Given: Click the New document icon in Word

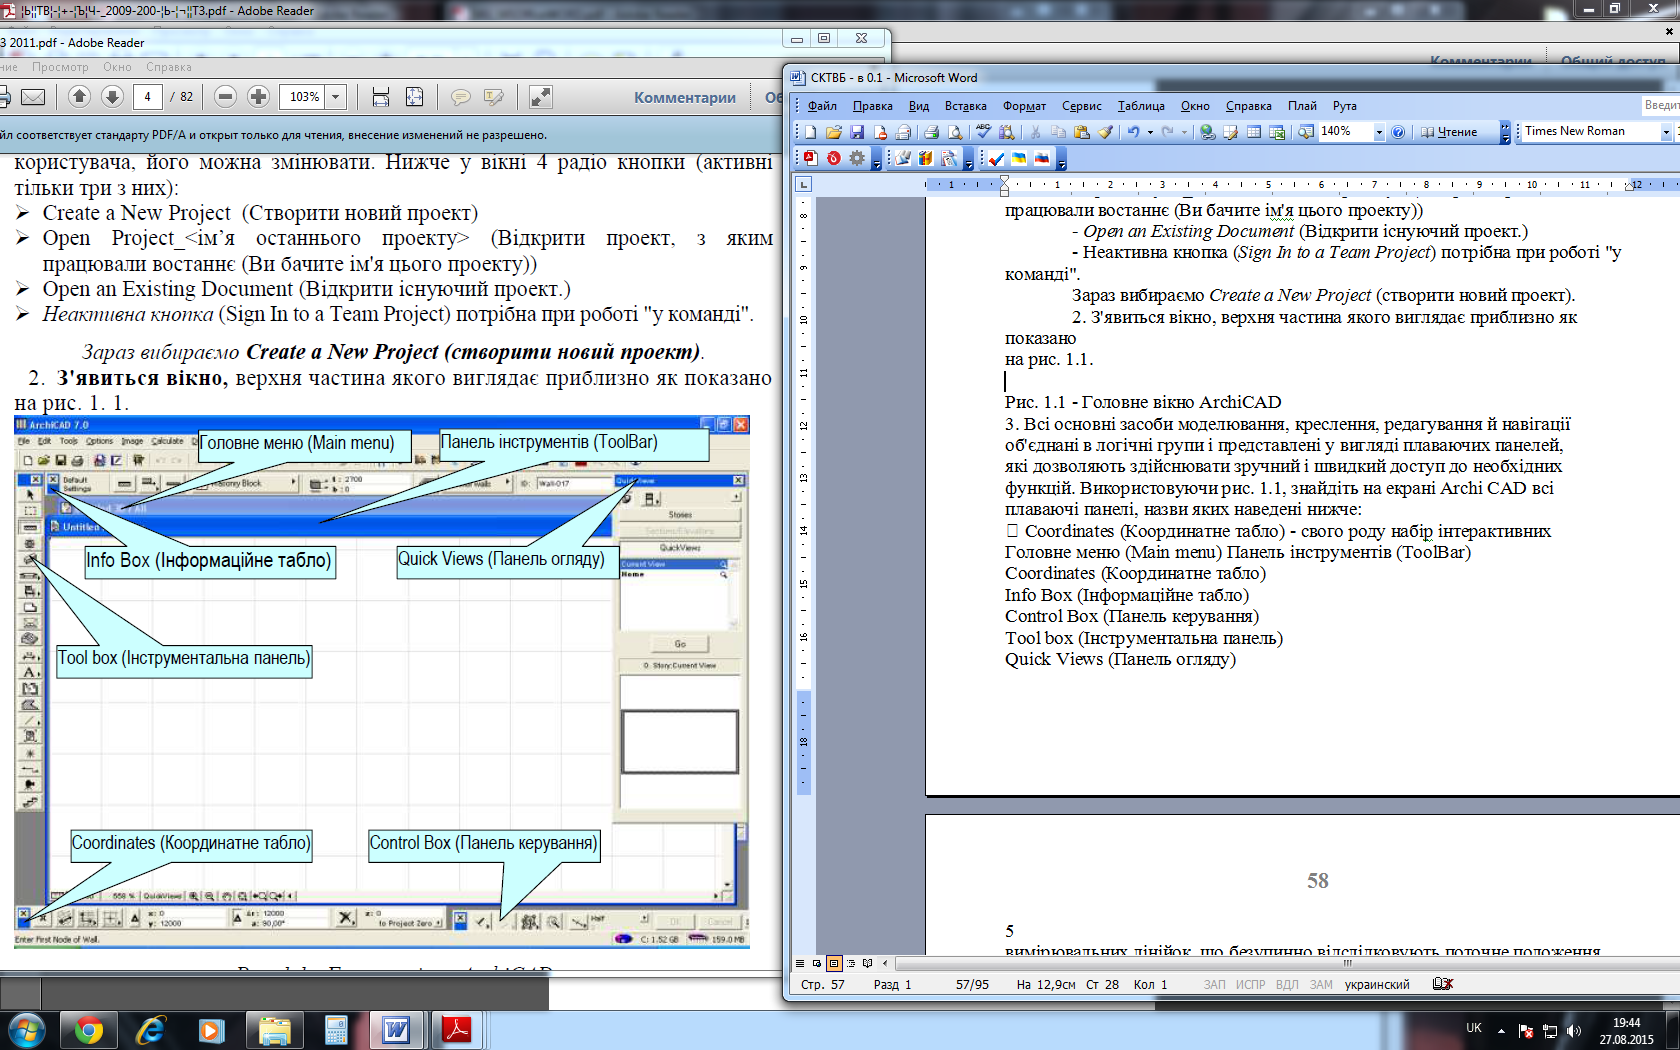Looking at the screenshot, I should click(x=810, y=132).
